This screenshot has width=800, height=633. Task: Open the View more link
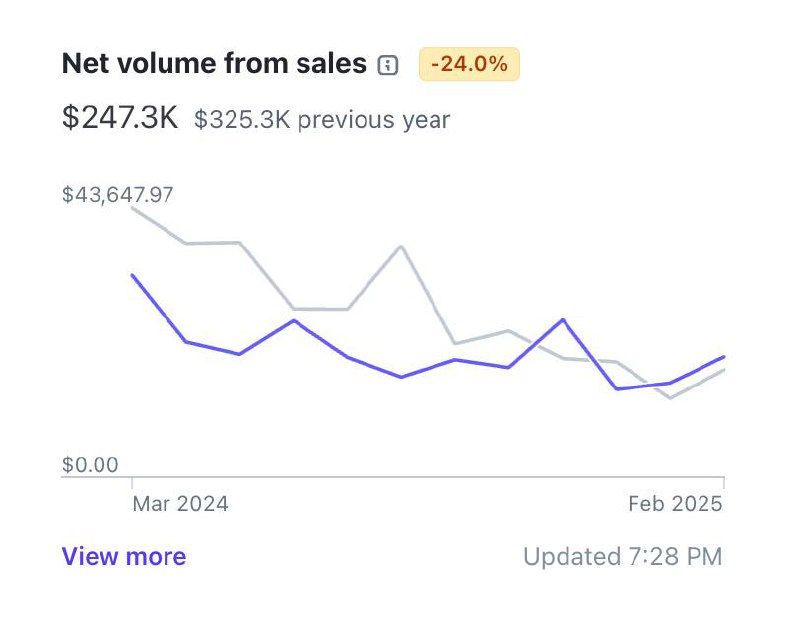tap(124, 557)
